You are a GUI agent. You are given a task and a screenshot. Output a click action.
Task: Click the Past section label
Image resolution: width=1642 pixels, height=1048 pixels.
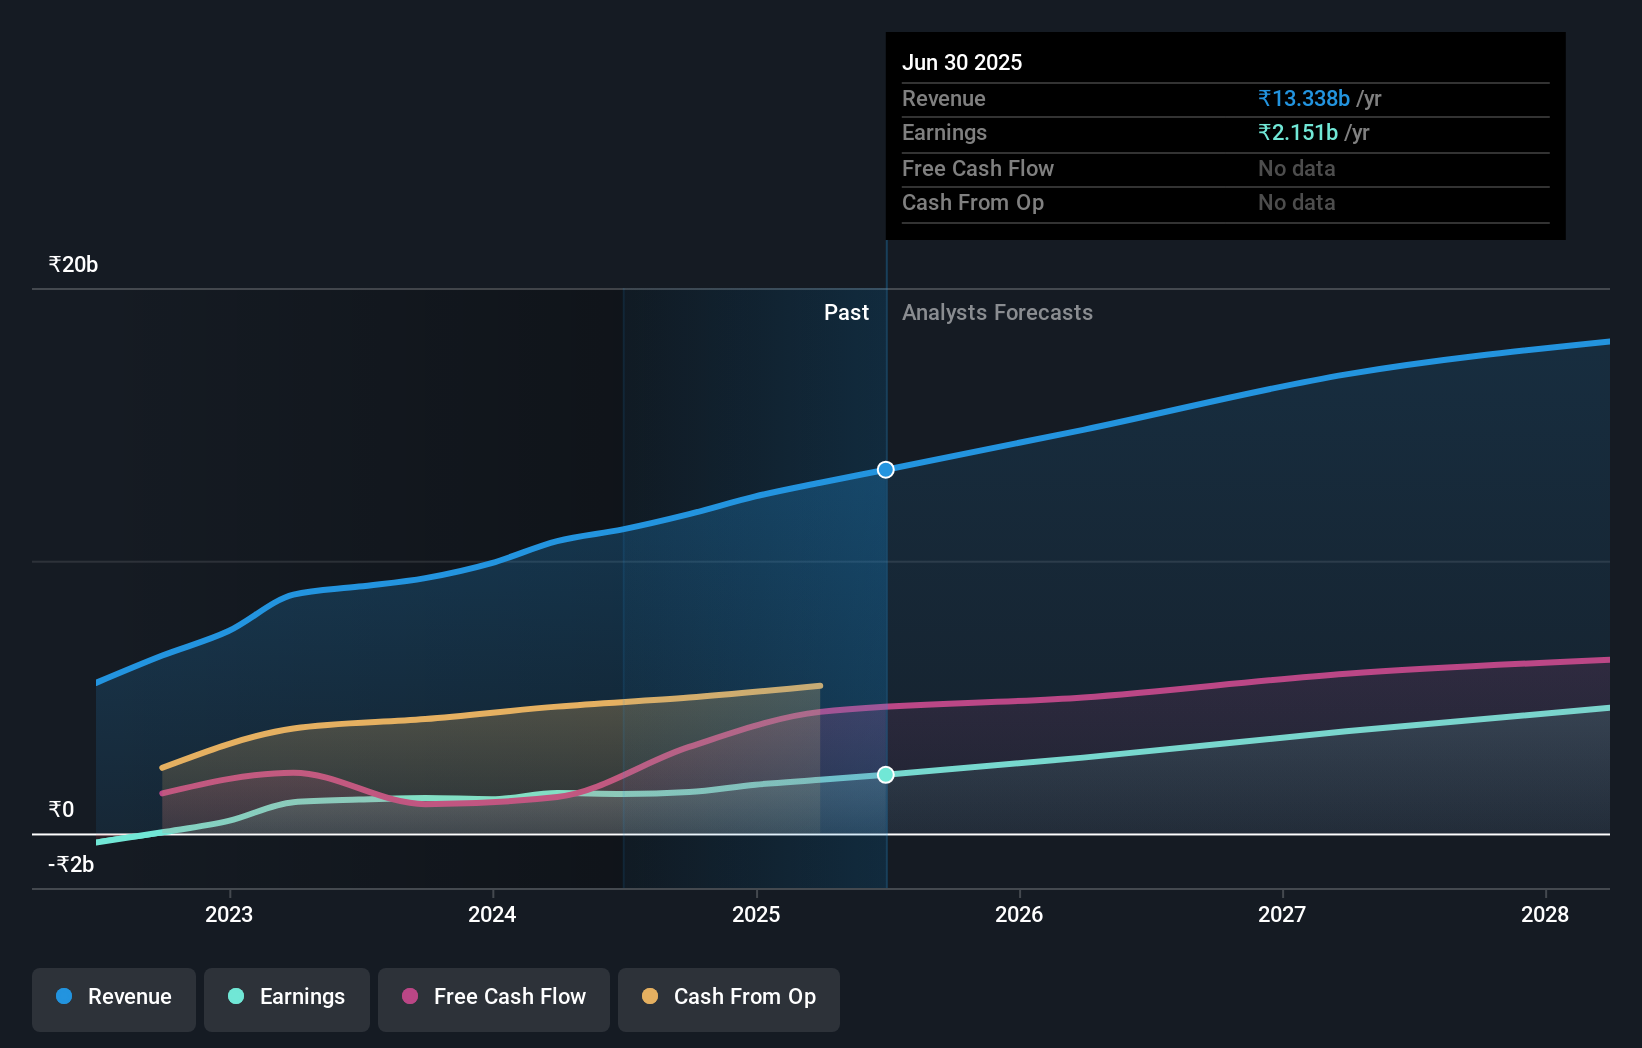tap(846, 313)
